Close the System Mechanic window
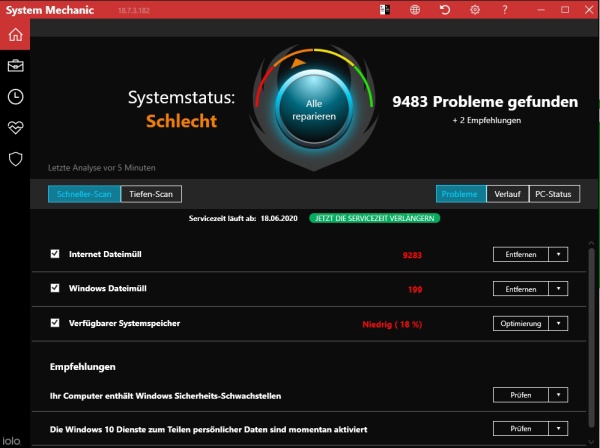600x448 pixels. point(589,10)
